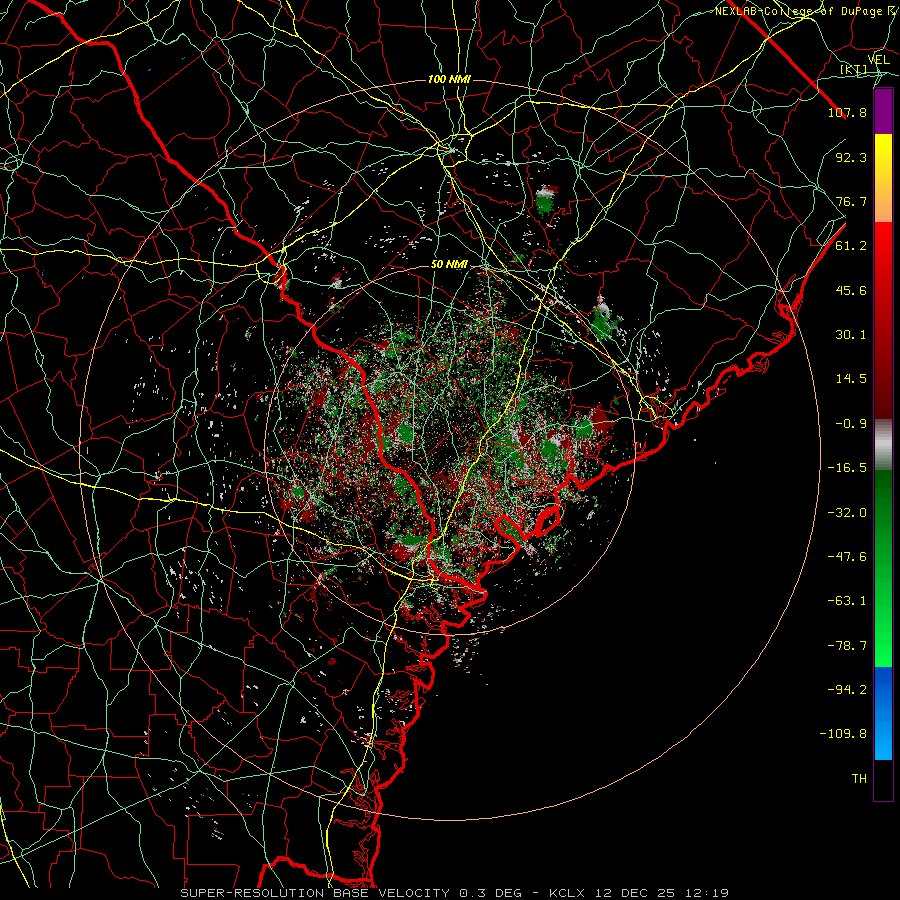Image resolution: width=900 pixels, height=900 pixels.
Task: Pick the blue segment of the velocity color bar
Action: point(883,713)
